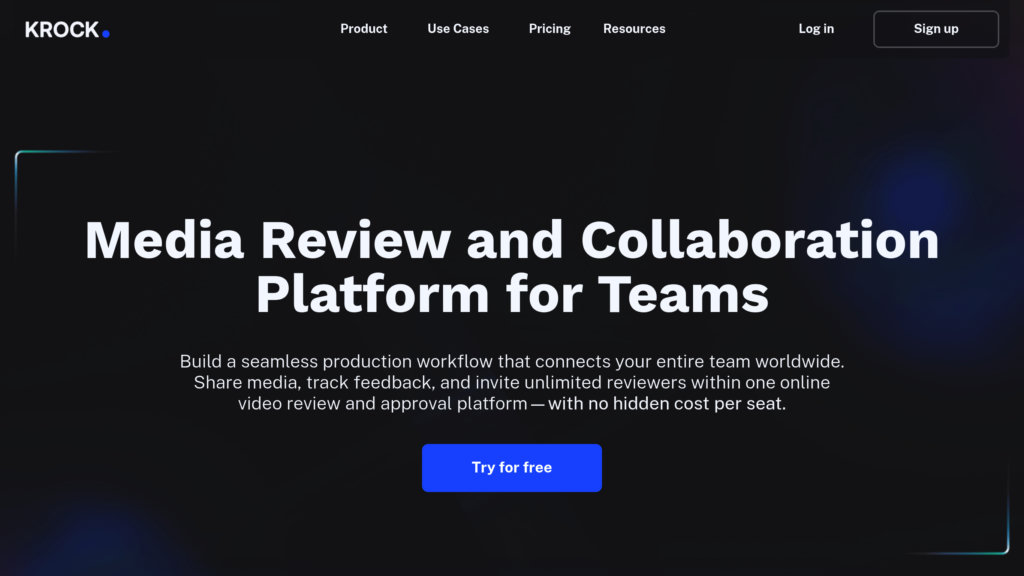Click the blue dot in the KROCK logo
Screen dimensions: 1024x576
coord(106,34)
